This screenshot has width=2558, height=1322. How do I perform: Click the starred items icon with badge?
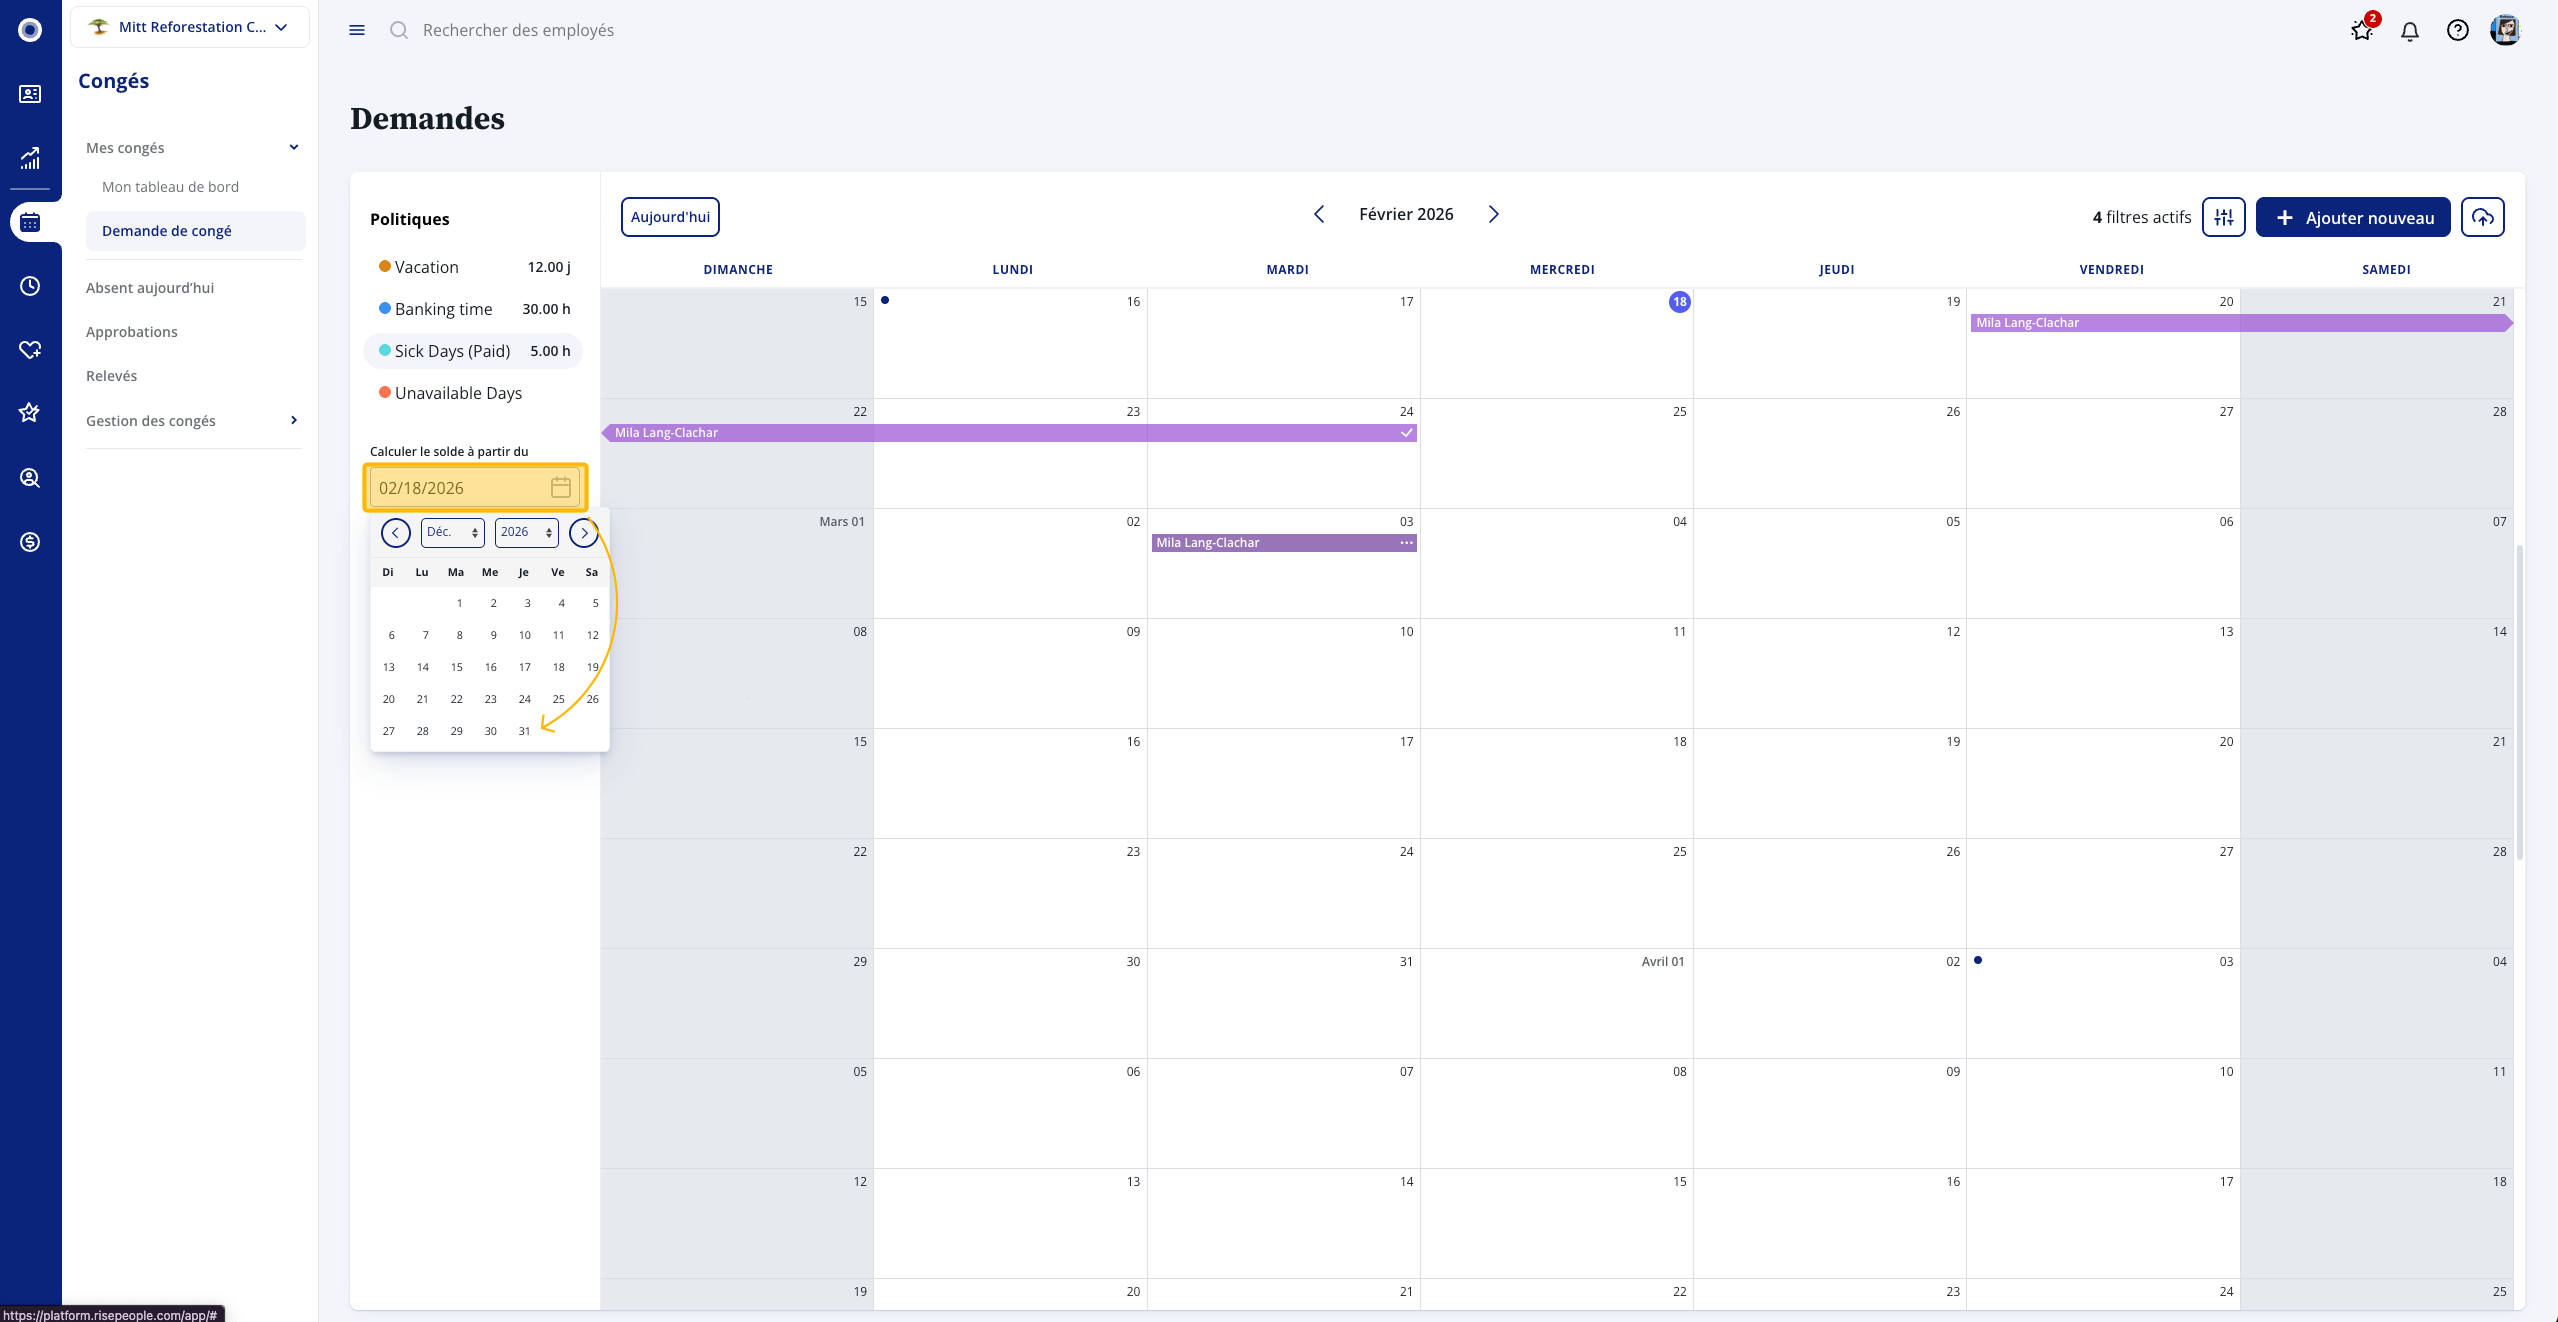[2362, 31]
